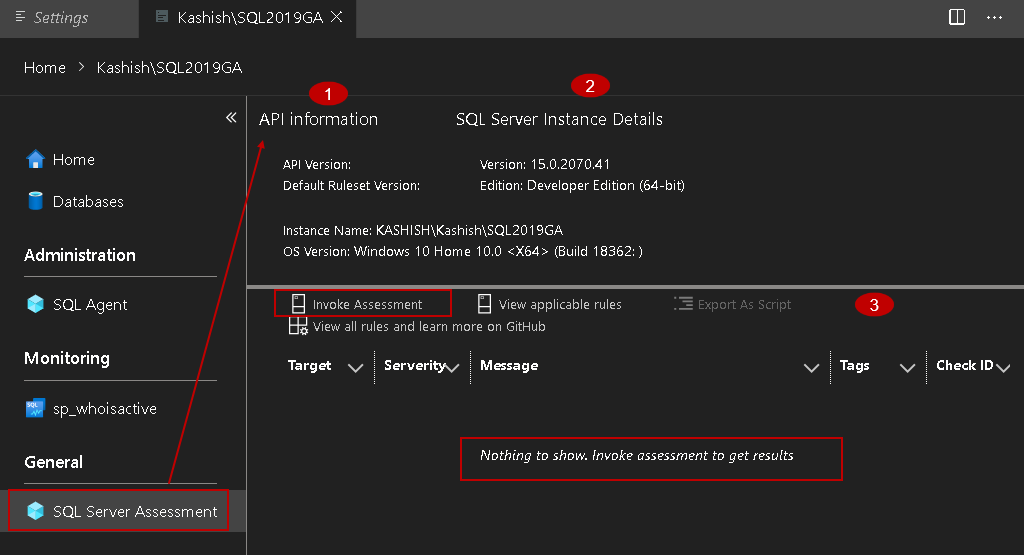1024x555 pixels.
Task: Open the more actions ellipsis menu
Action: click(994, 17)
